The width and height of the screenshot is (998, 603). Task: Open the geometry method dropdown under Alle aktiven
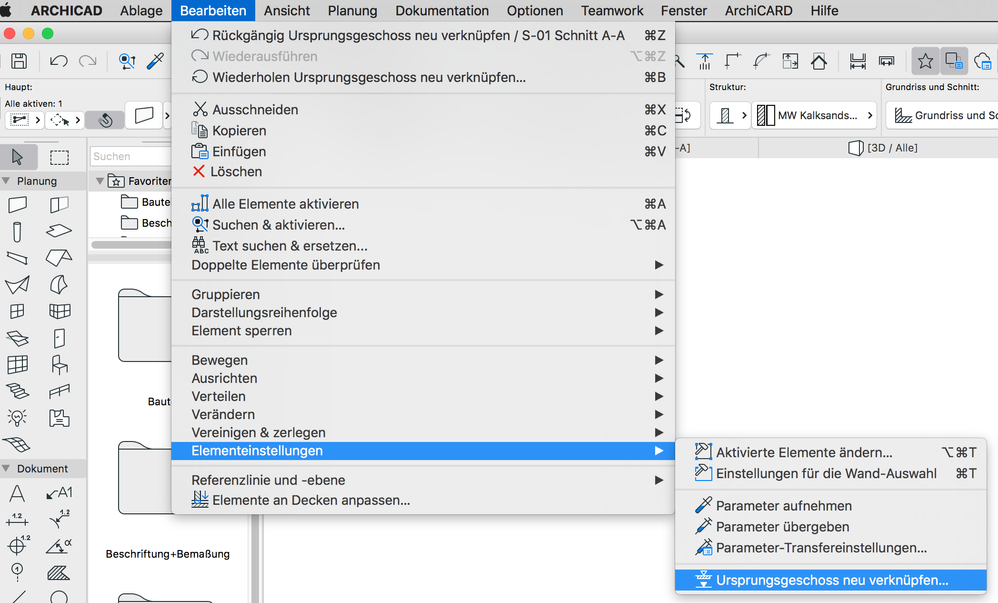click(x=24, y=120)
